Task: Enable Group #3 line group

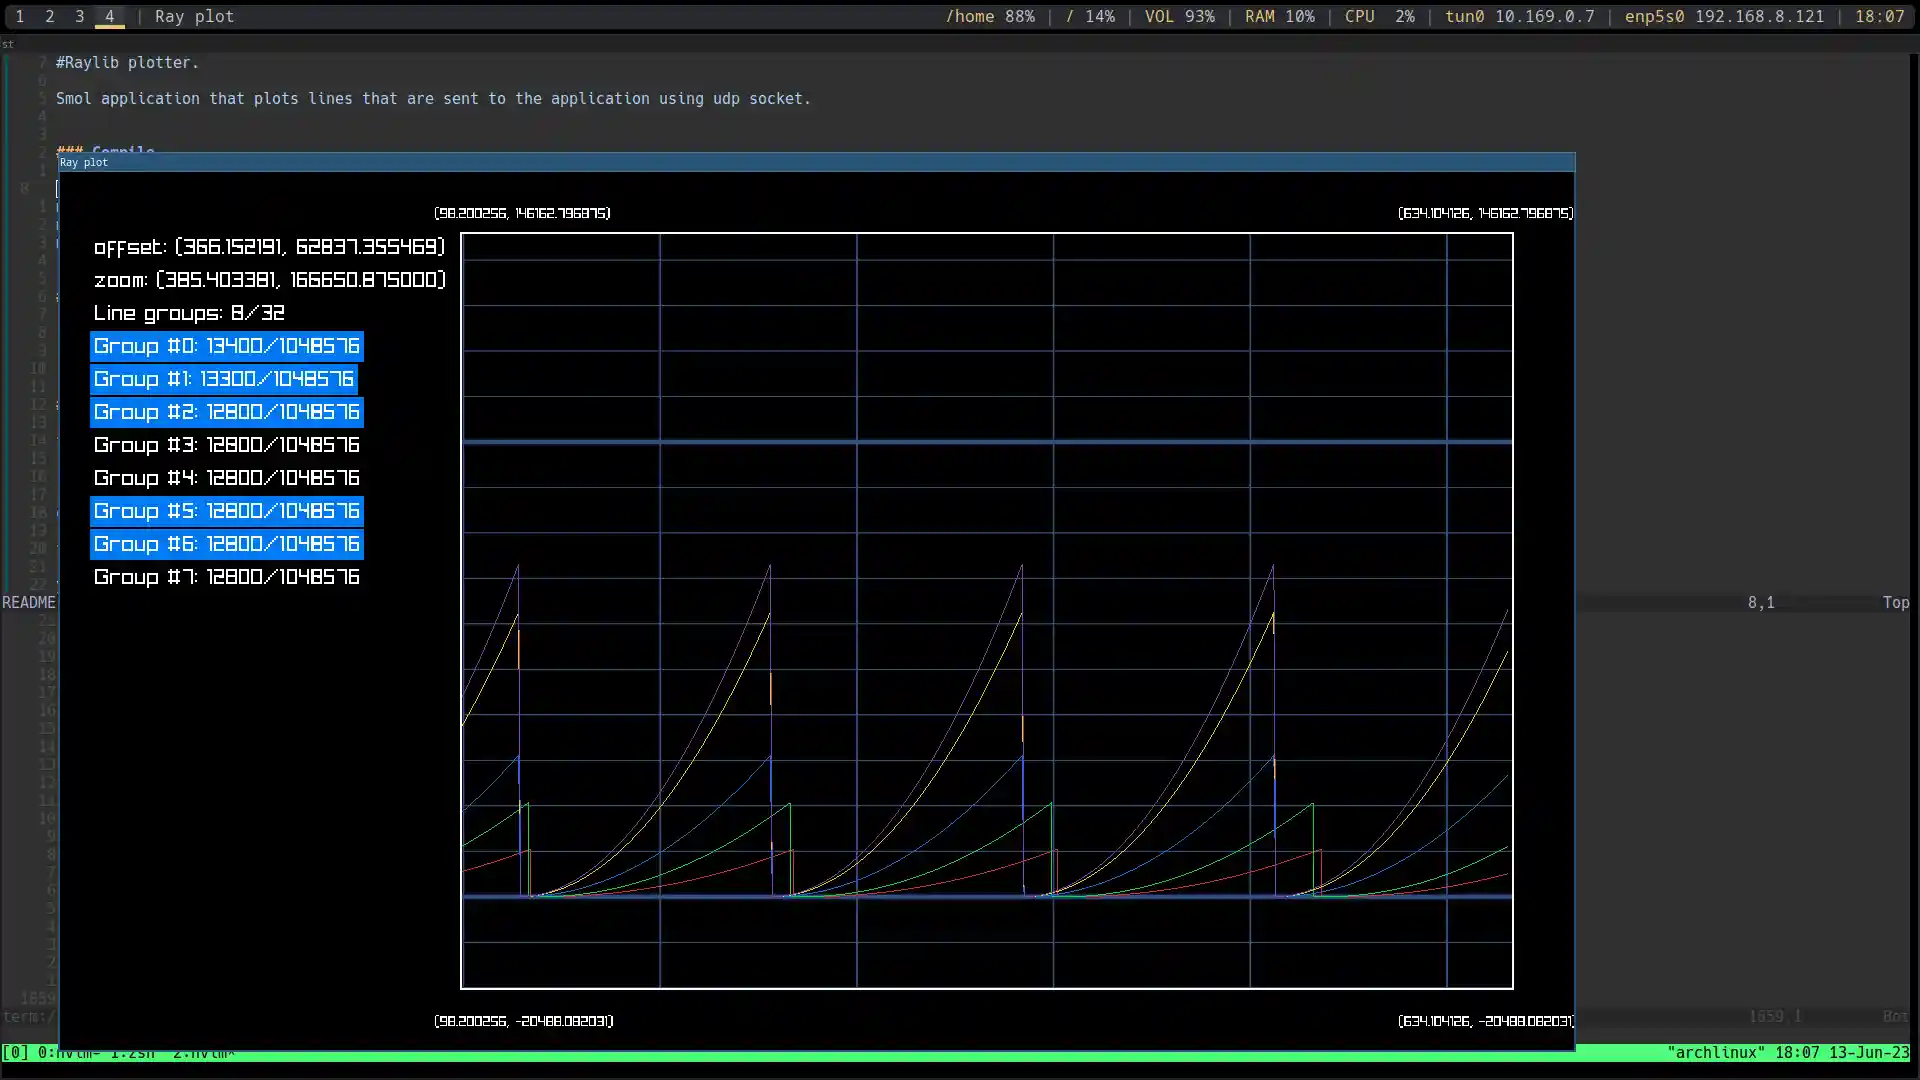Action: tap(226, 445)
